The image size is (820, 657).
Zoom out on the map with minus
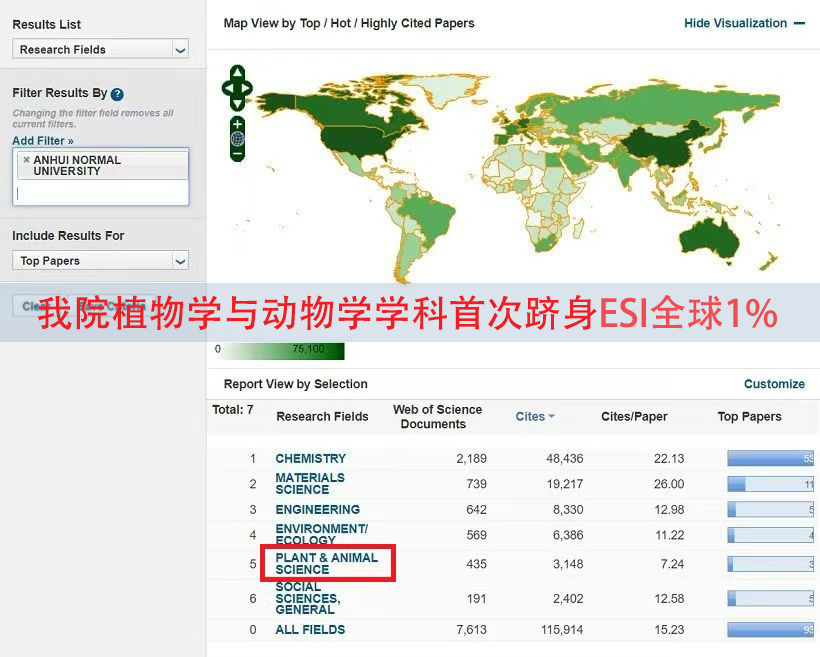tap(237, 154)
